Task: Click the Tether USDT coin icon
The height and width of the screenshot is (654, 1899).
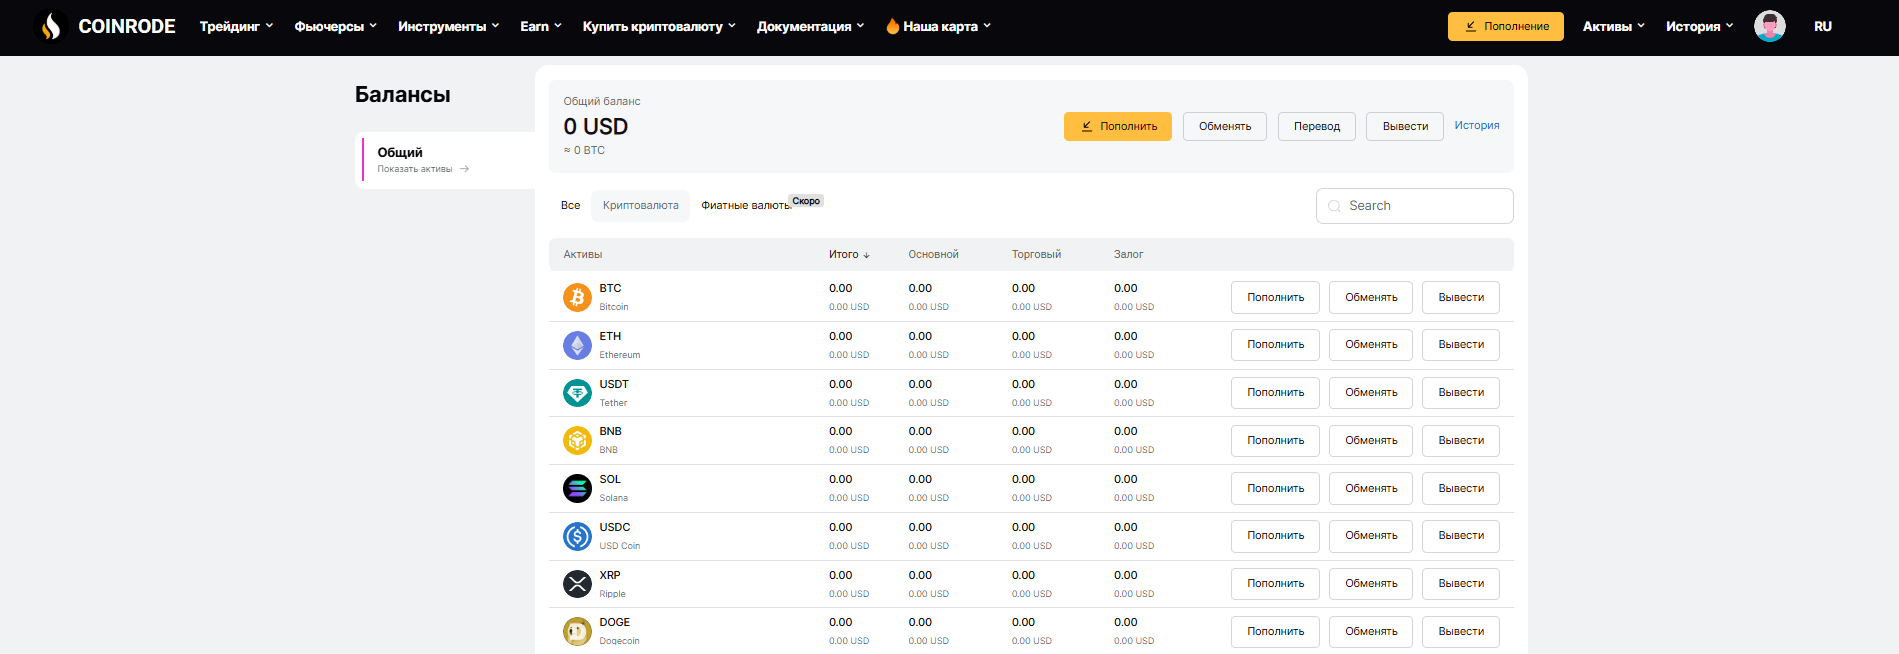Action: pyautogui.click(x=577, y=393)
